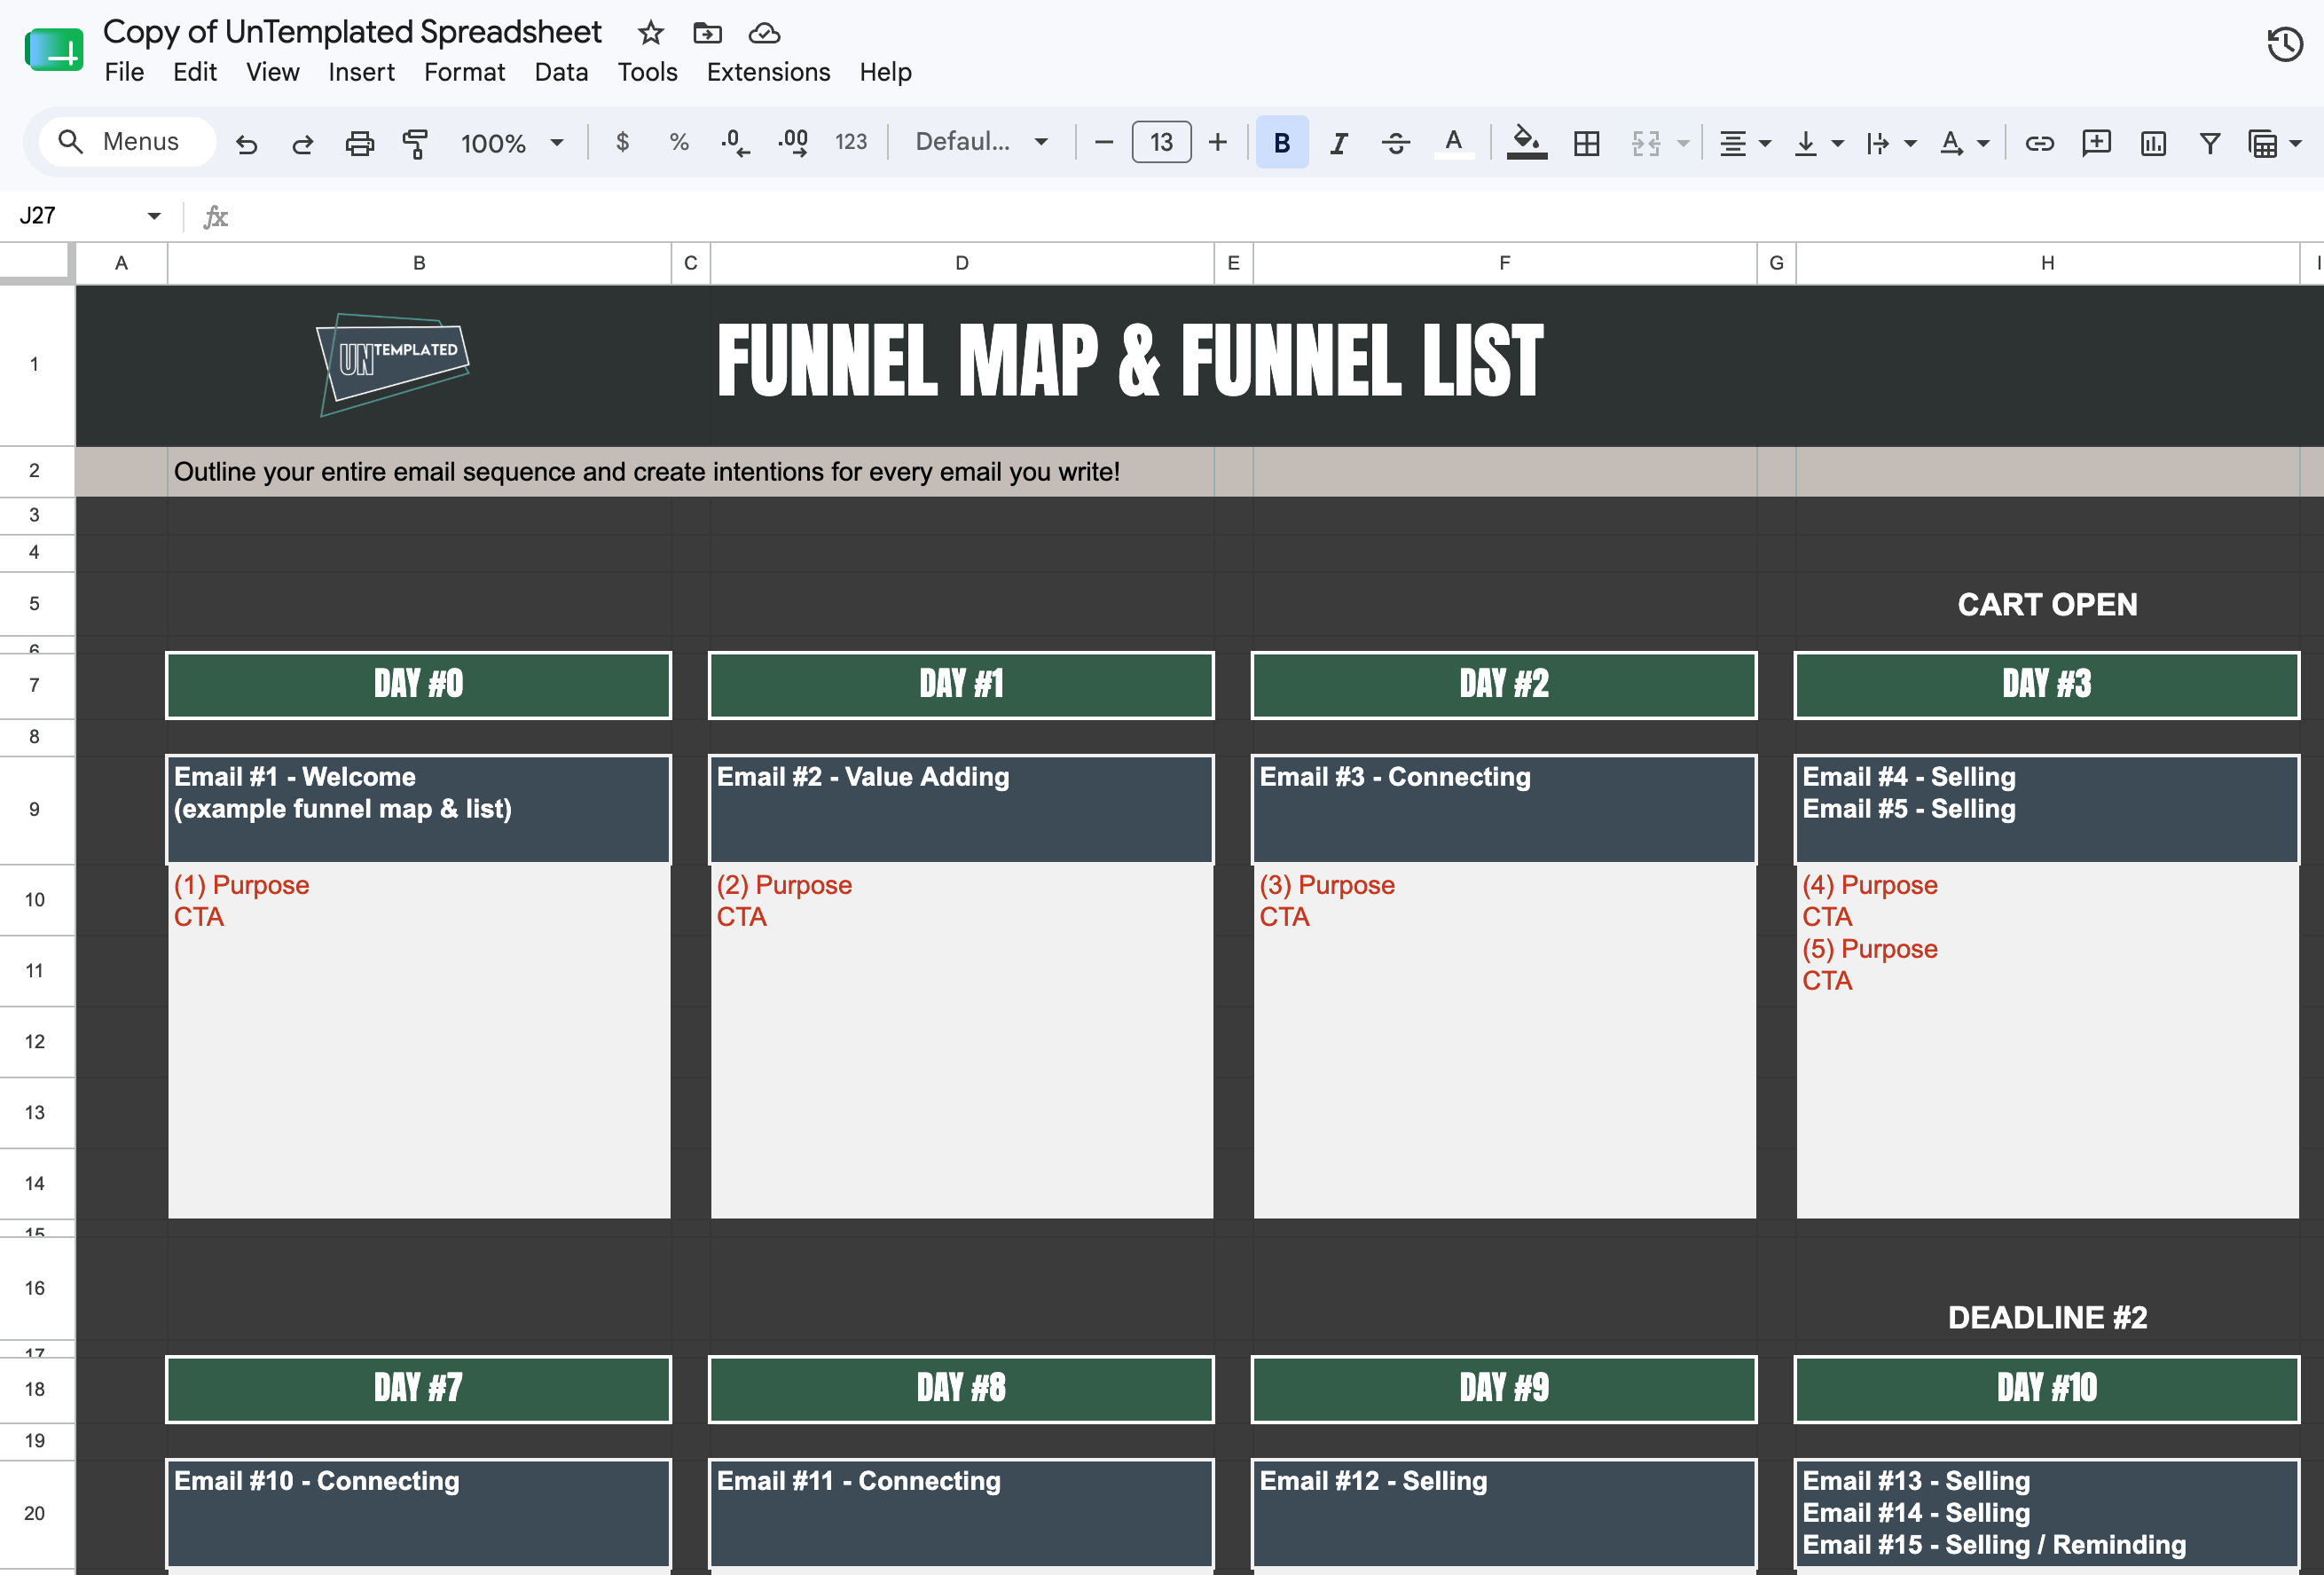Open version history clock icon

click(2284, 44)
